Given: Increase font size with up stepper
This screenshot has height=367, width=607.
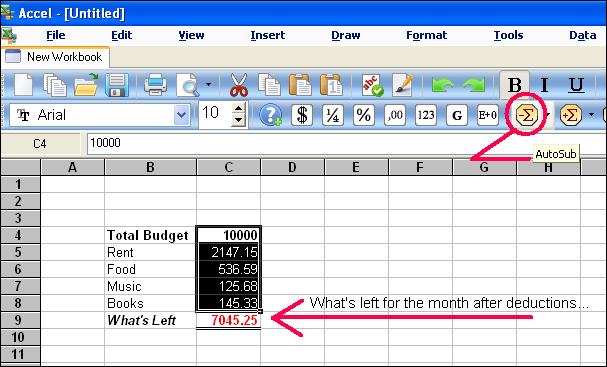Looking at the screenshot, I should (x=238, y=109).
